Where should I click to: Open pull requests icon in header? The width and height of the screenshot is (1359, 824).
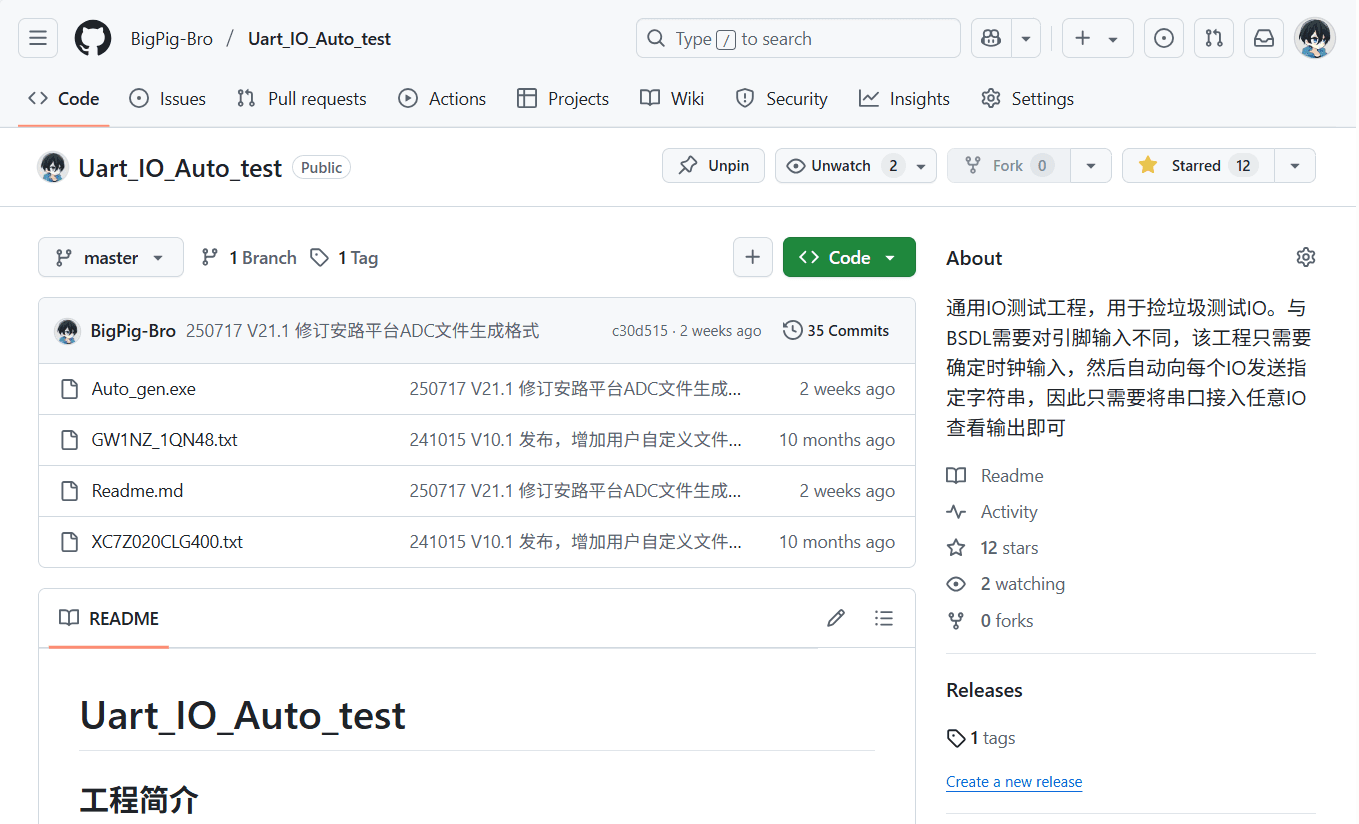tap(1214, 39)
